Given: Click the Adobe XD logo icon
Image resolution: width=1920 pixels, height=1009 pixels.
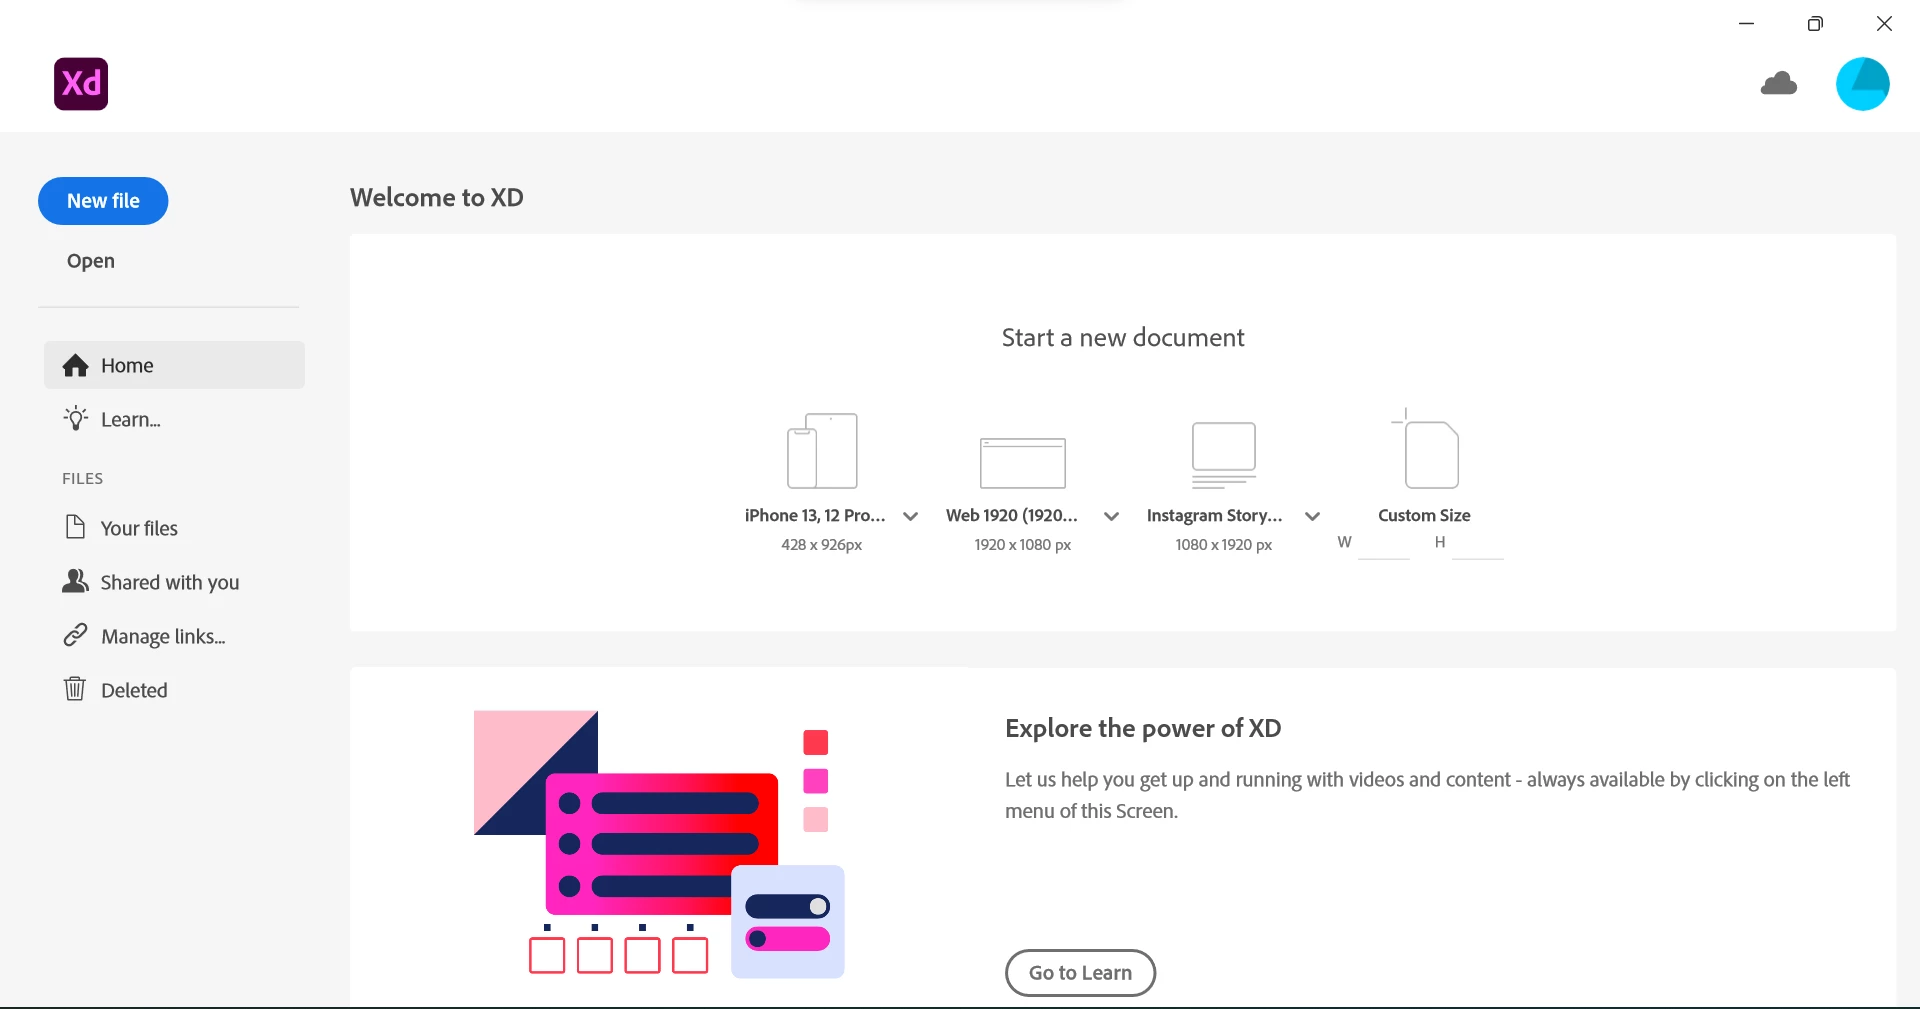Looking at the screenshot, I should [81, 84].
